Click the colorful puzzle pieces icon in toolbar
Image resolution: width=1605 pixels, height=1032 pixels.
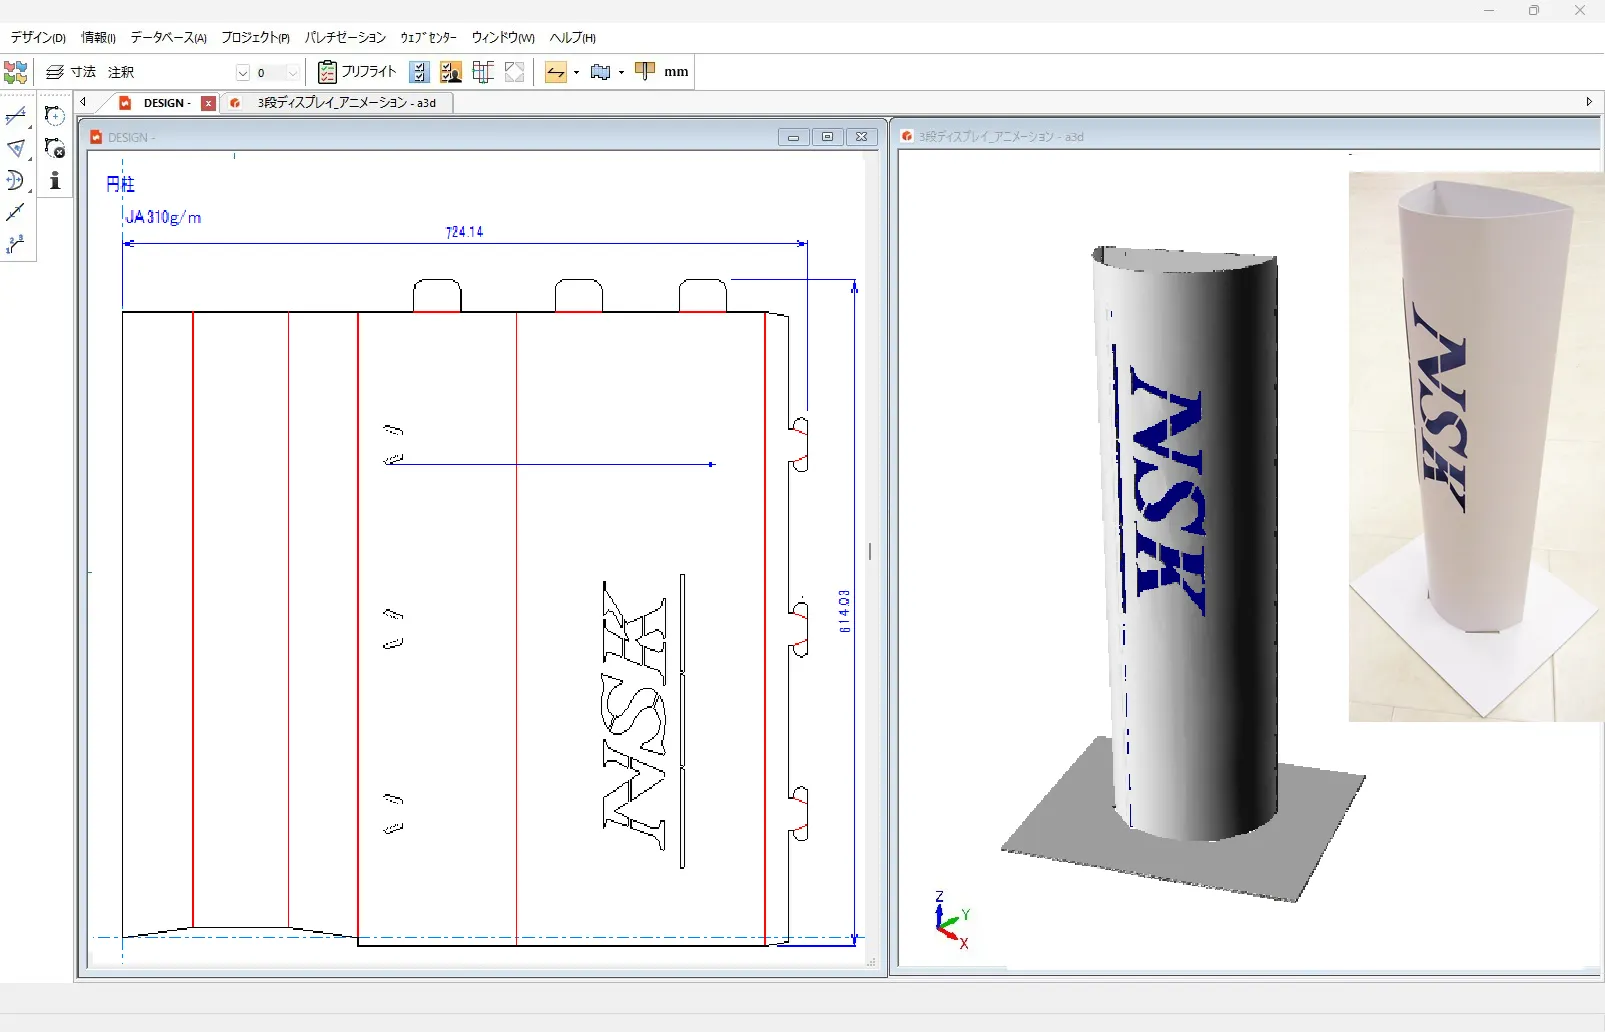[x=16, y=72]
